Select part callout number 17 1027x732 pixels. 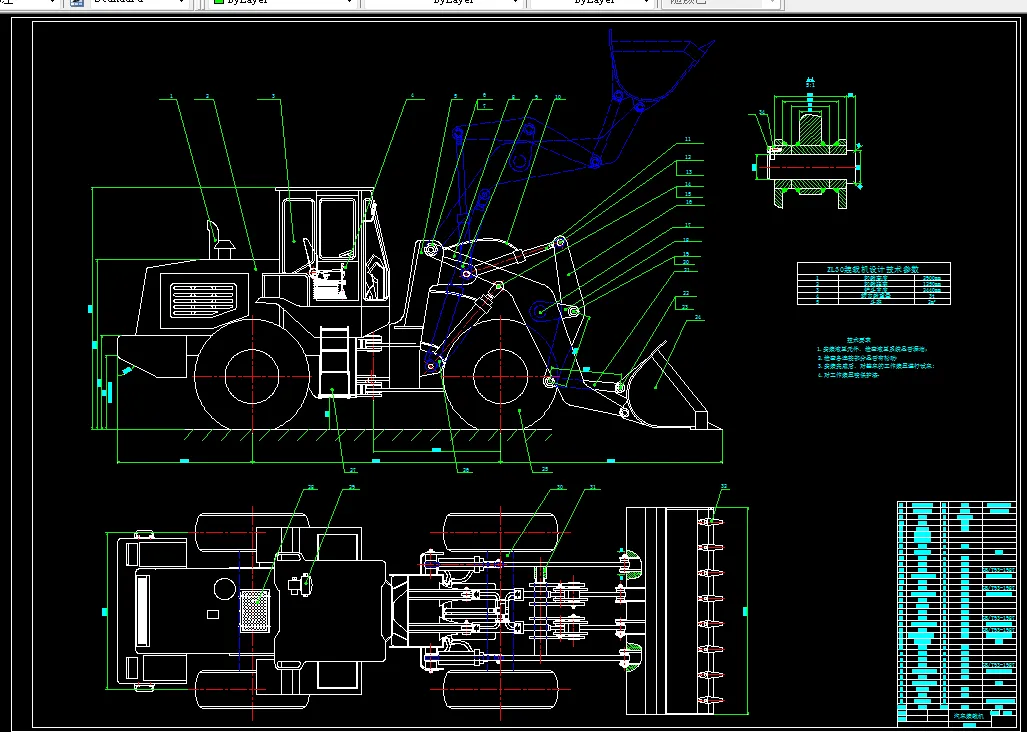pos(687,225)
